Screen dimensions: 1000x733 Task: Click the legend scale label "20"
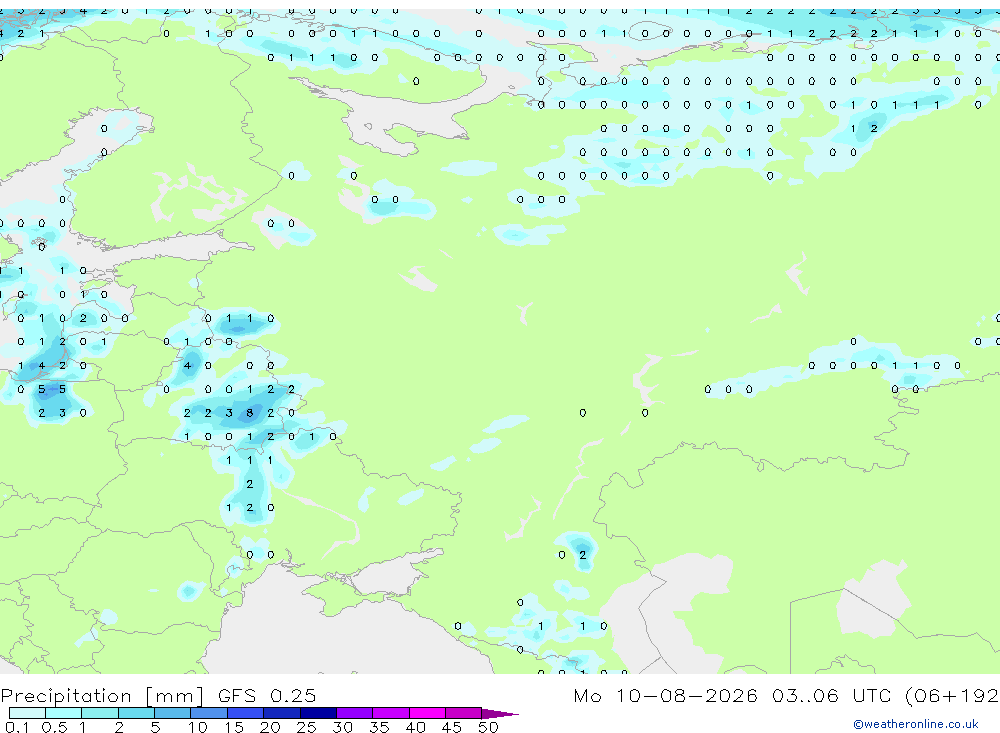tap(270, 727)
